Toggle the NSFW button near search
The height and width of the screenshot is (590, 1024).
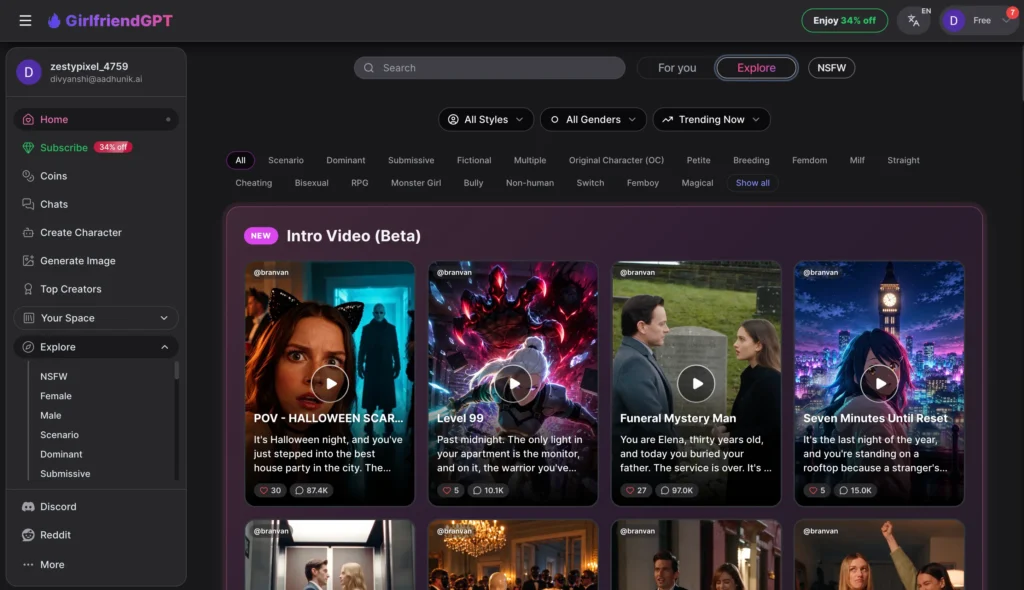click(x=831, y=68)
